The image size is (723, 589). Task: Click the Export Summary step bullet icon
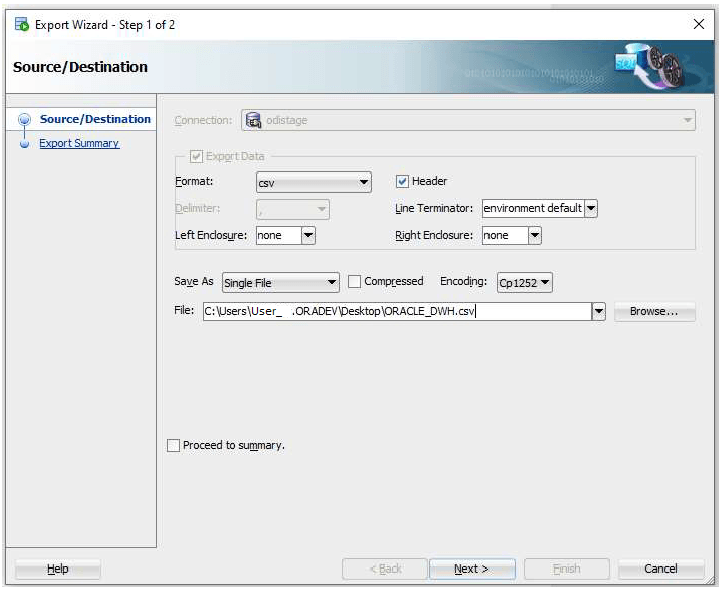point(24,144)
